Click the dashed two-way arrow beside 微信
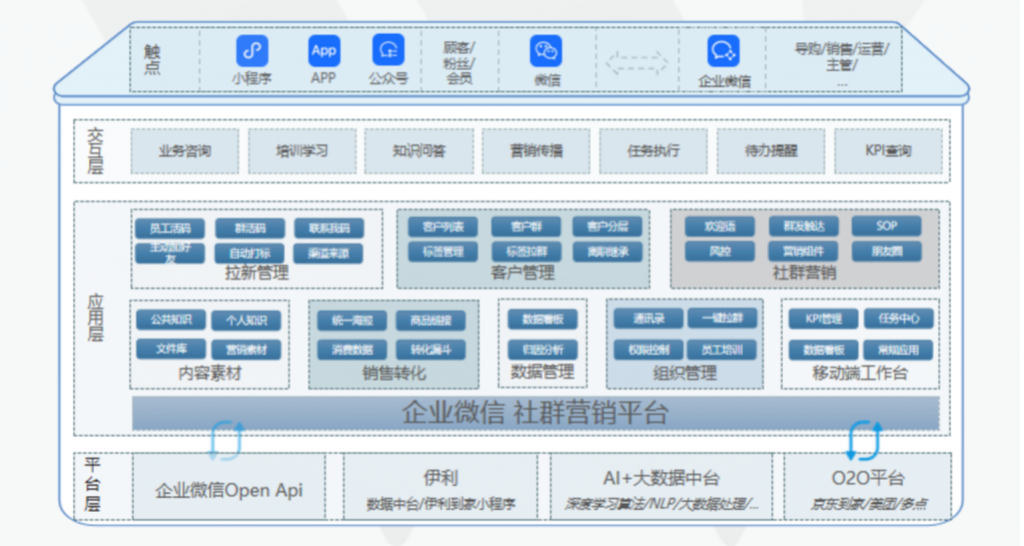The height and width of the screenshot is (546, 1024). tap(637, 63)
